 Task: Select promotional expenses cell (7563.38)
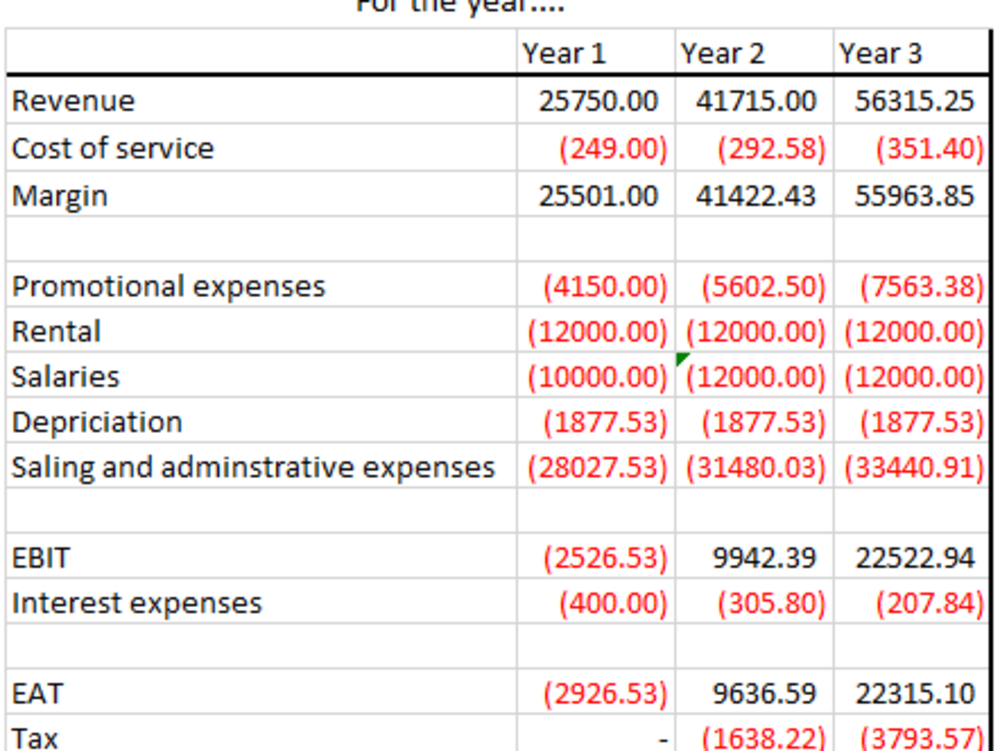[911, 285]
